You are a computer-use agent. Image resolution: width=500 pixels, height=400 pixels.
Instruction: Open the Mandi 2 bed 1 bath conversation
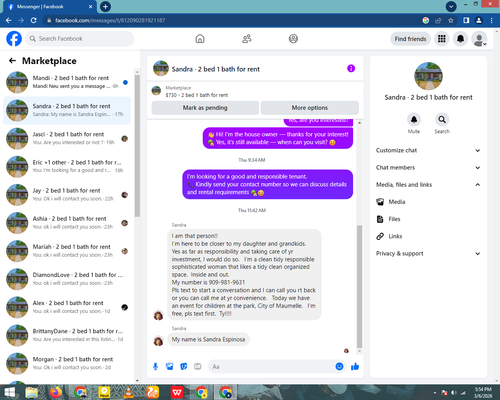coord(67,82)
